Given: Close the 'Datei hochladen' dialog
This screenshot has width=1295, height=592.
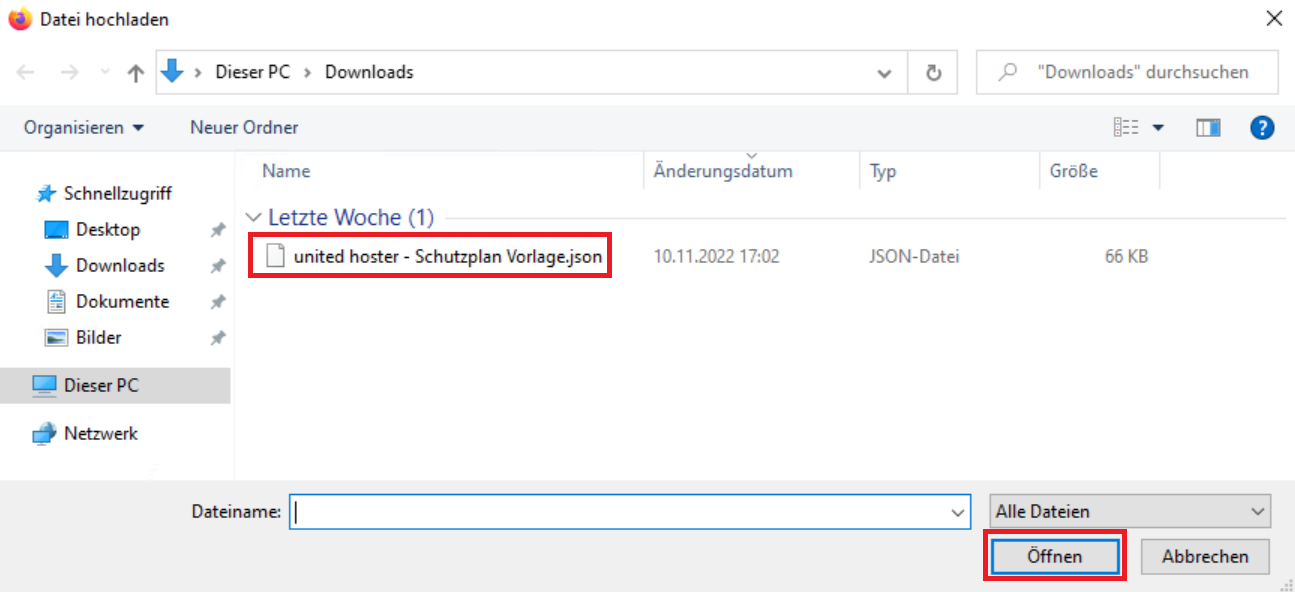Looking at the screenshot, I should (1274, 18).
